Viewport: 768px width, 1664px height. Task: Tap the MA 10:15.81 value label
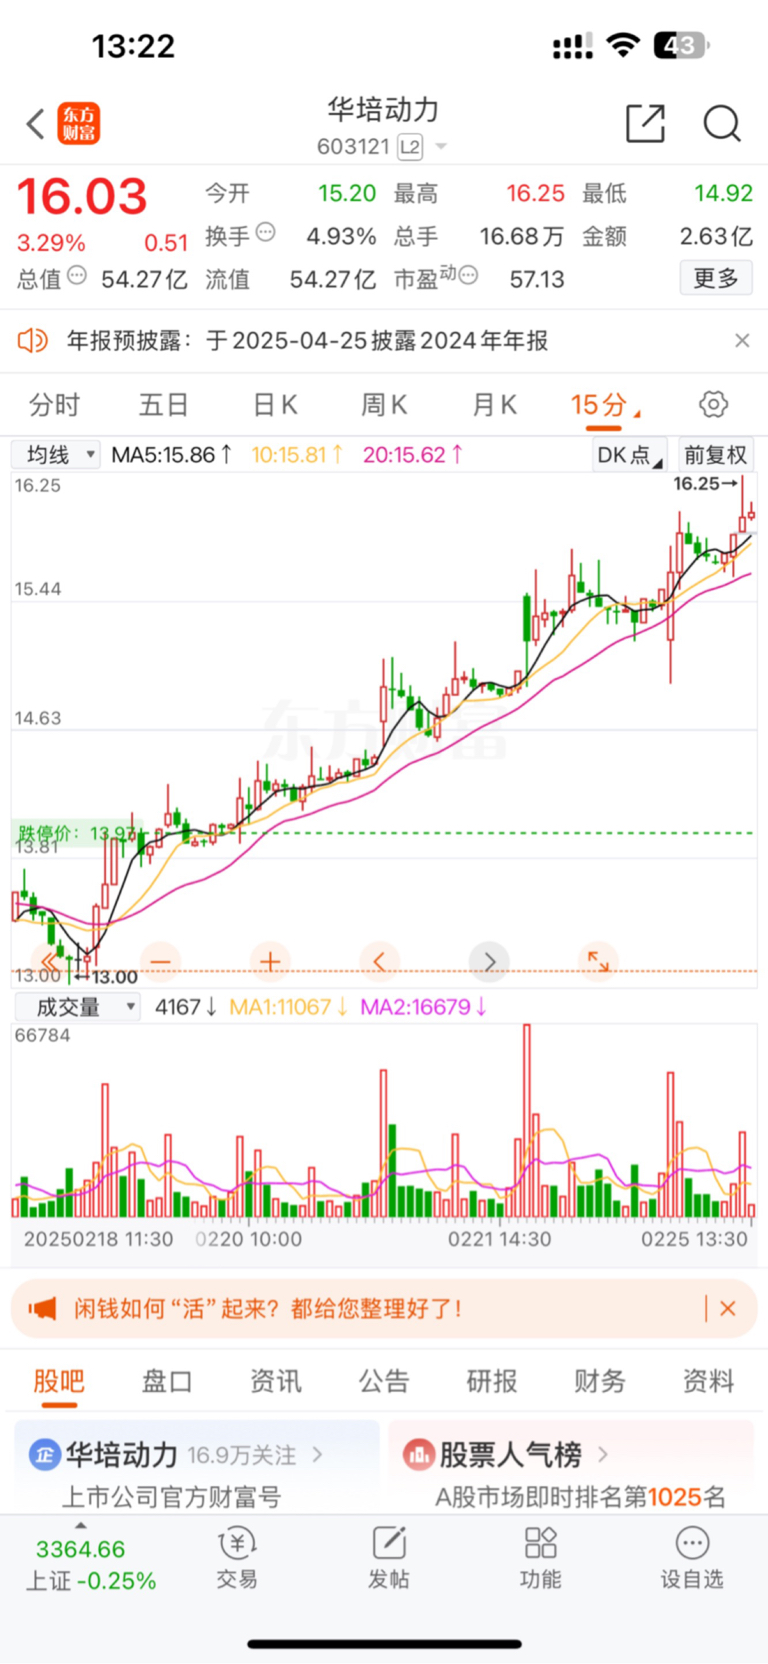(x=297, y=455)
